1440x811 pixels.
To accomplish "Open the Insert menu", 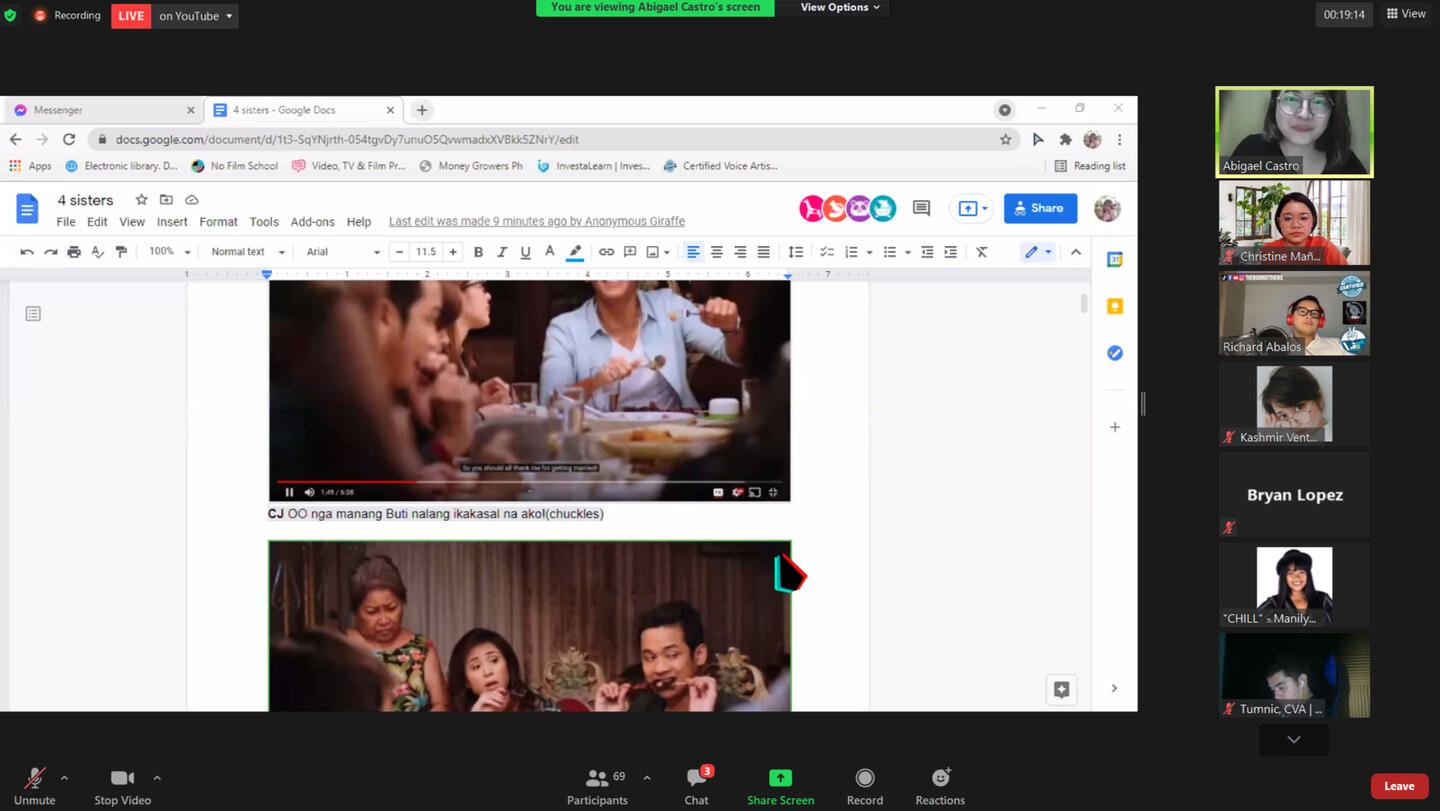I will (x=172, y=222).
